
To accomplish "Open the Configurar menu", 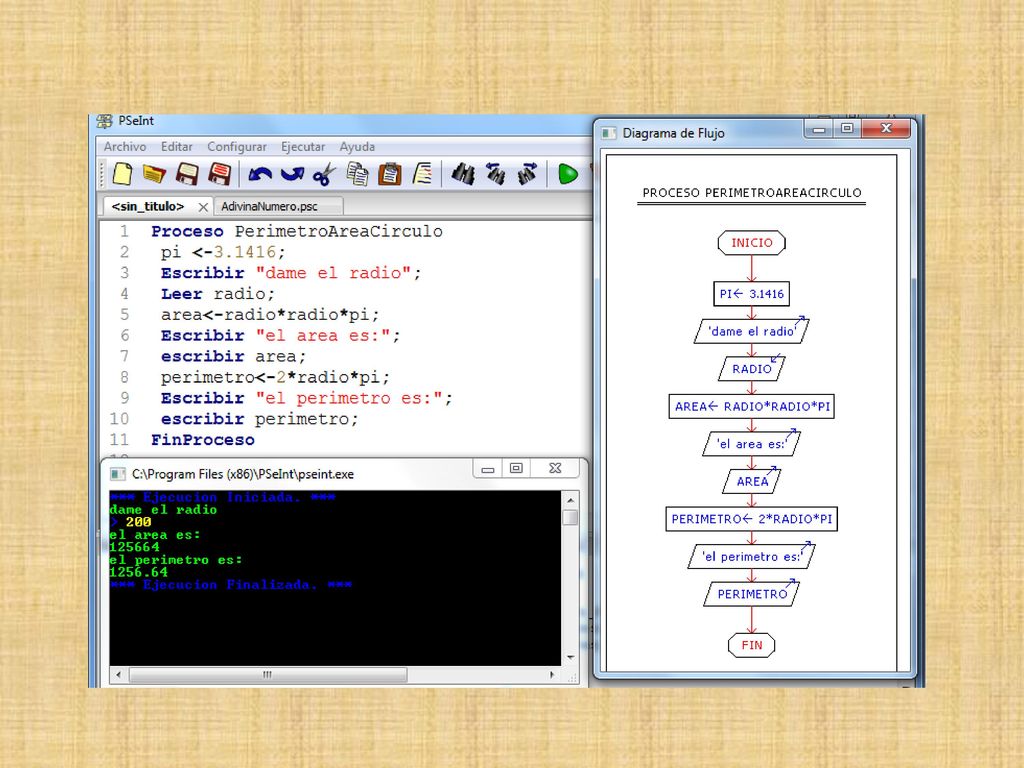I will click(236, 147).
